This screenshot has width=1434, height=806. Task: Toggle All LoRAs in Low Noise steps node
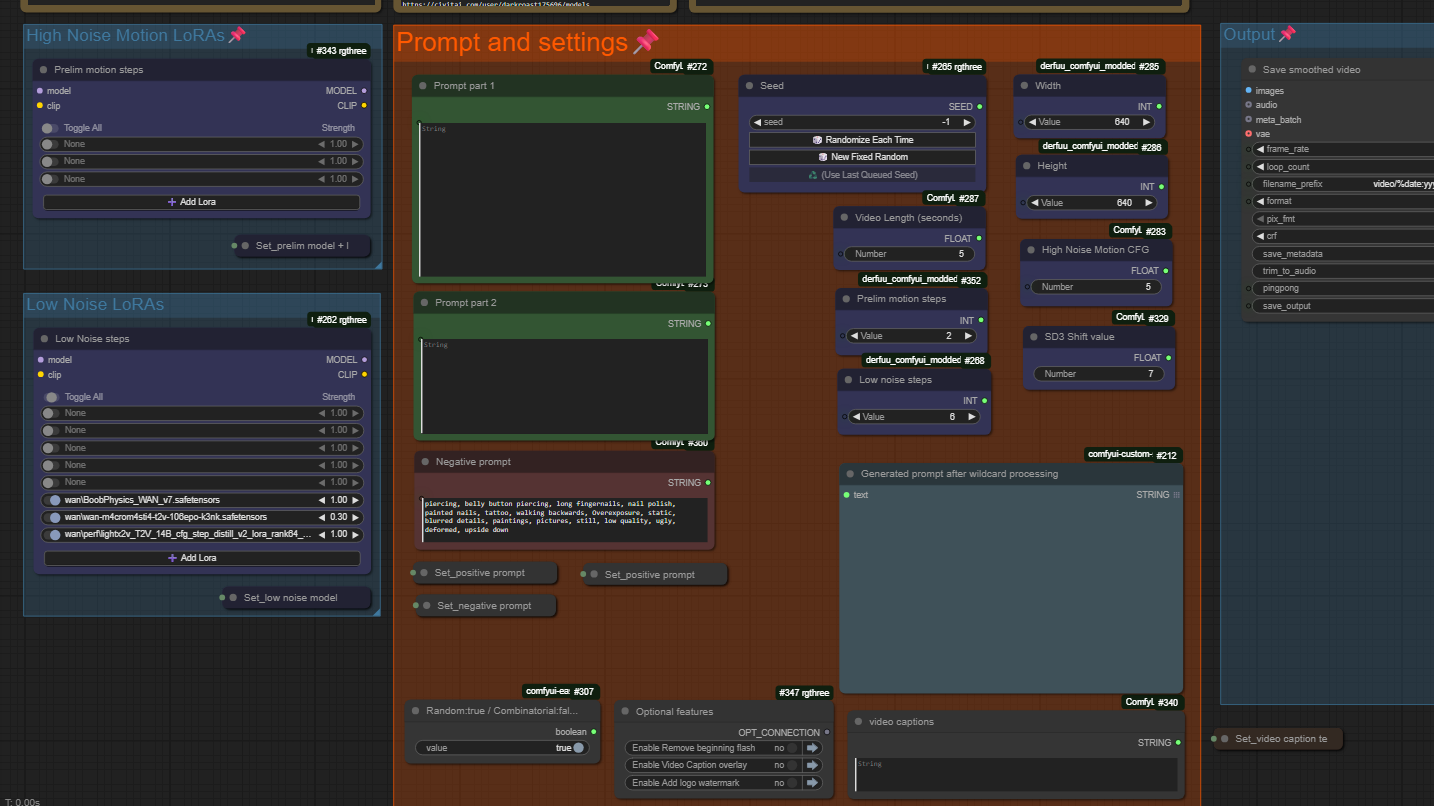coord(51,397)
